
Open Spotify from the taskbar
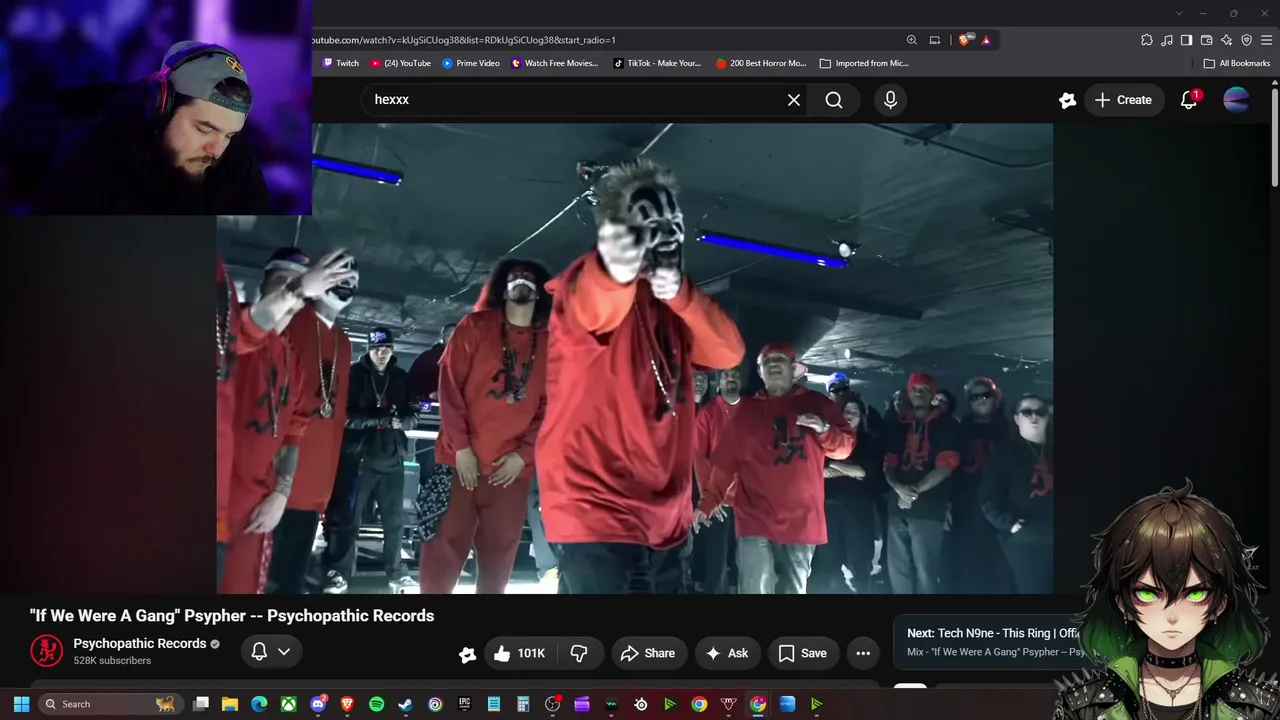(376, 704)
